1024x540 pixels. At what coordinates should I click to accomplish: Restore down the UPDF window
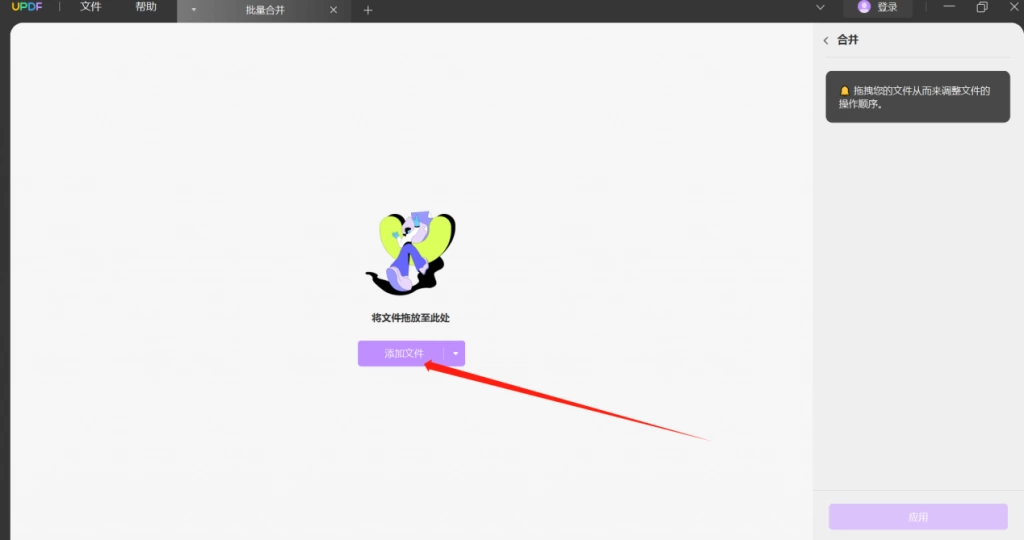982,7
